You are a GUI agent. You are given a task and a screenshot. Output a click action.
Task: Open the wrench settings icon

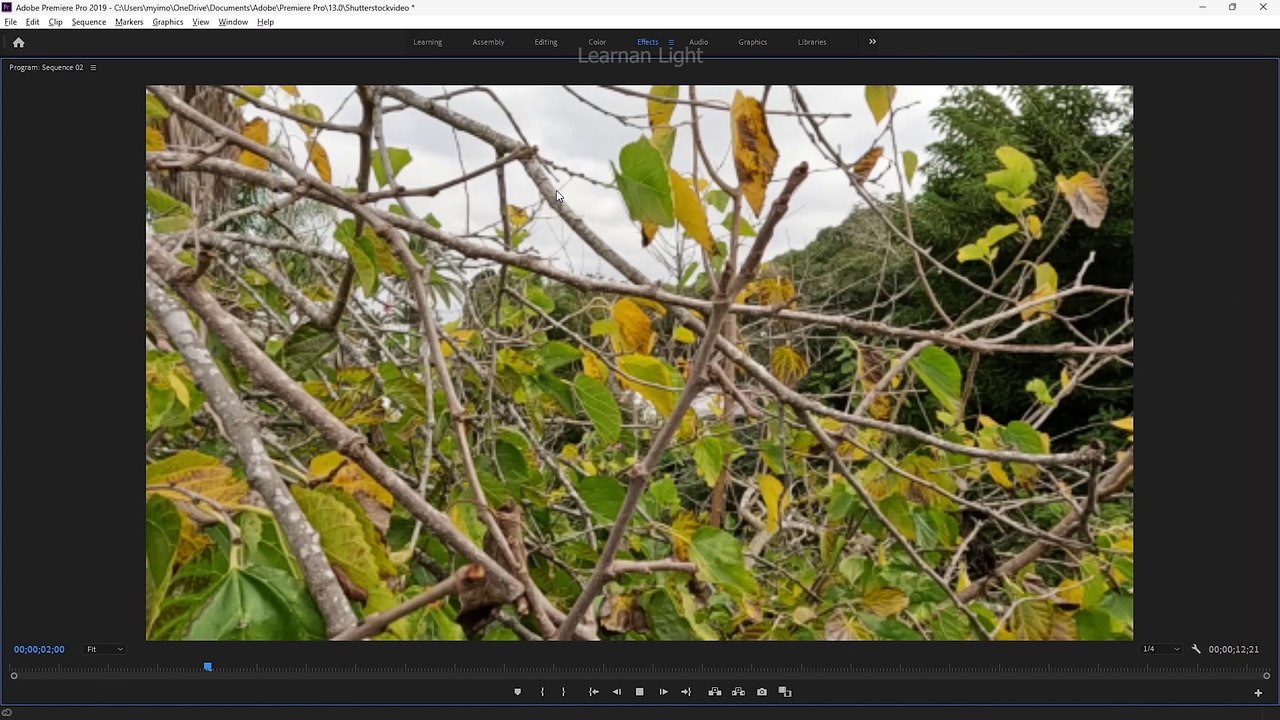(1196, 649)
